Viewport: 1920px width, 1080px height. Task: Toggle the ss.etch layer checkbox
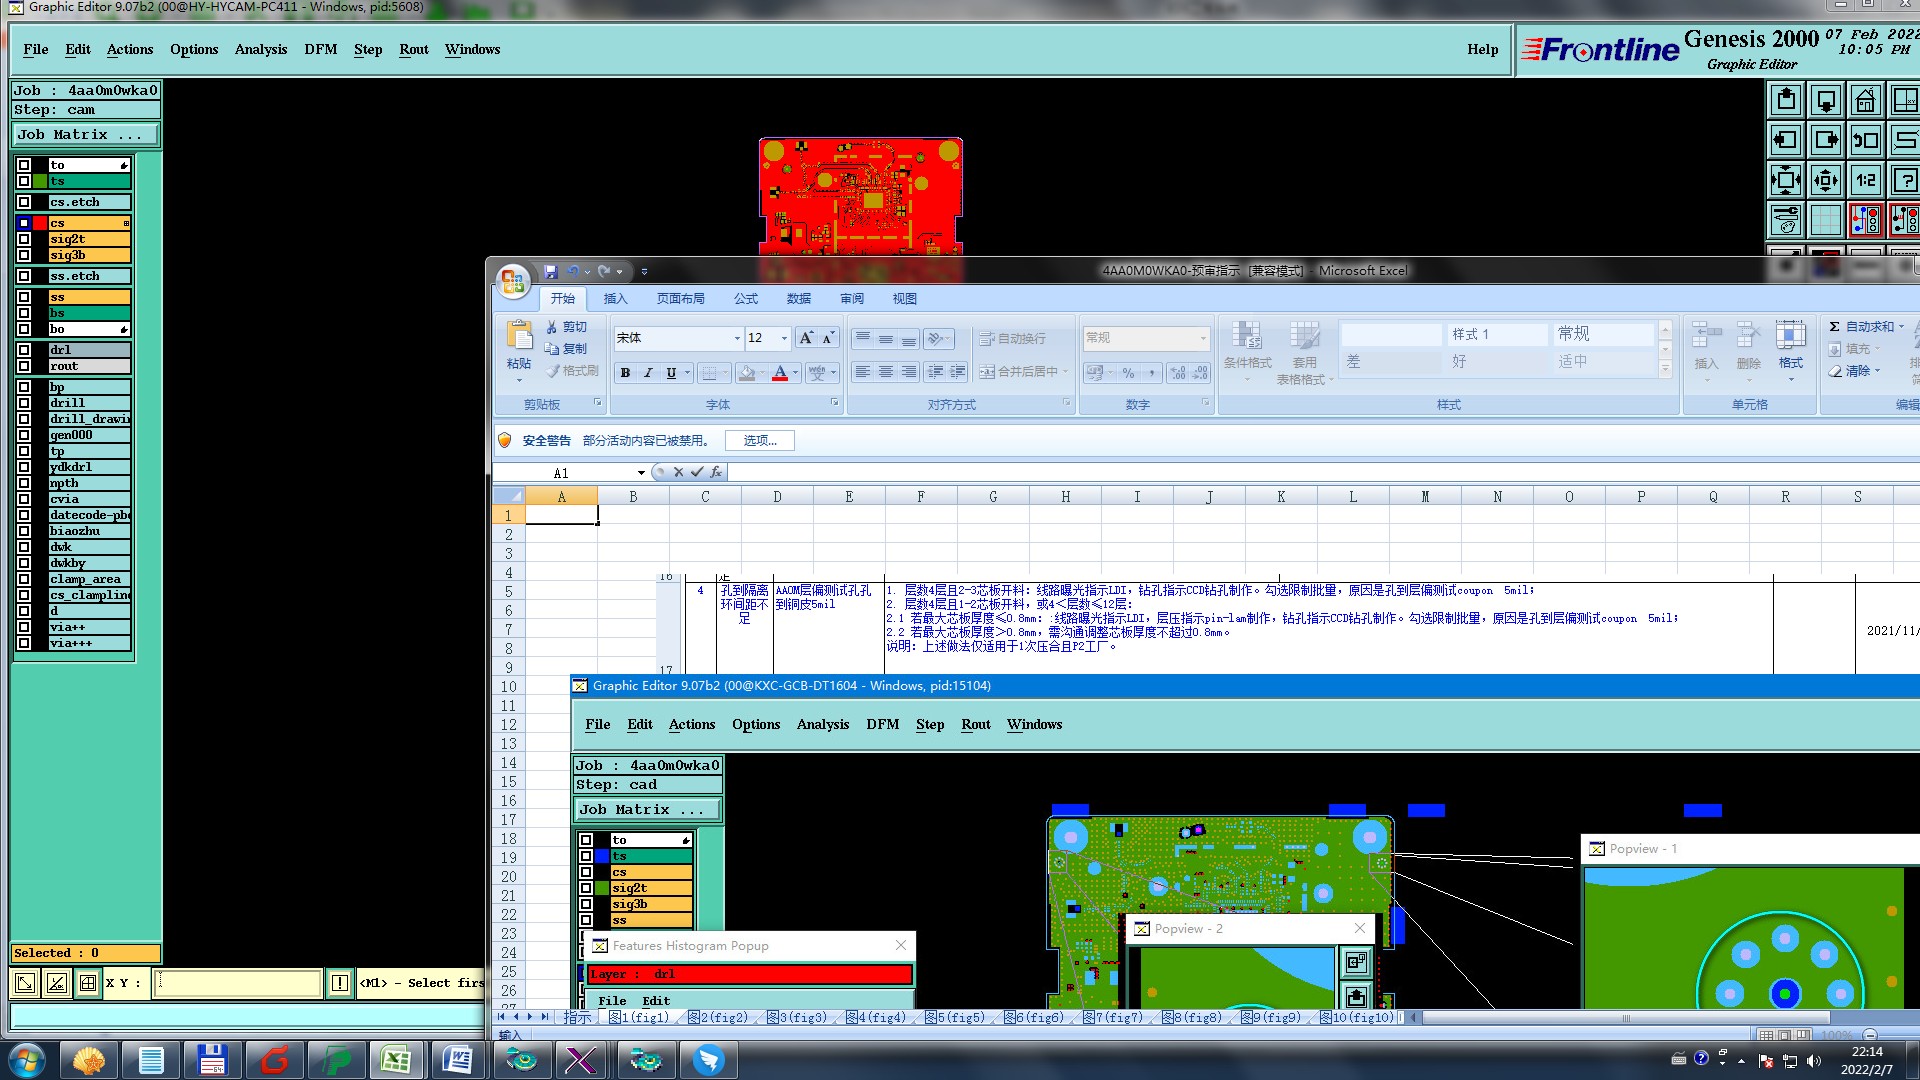pyautogui.click(x=24, y=276)
